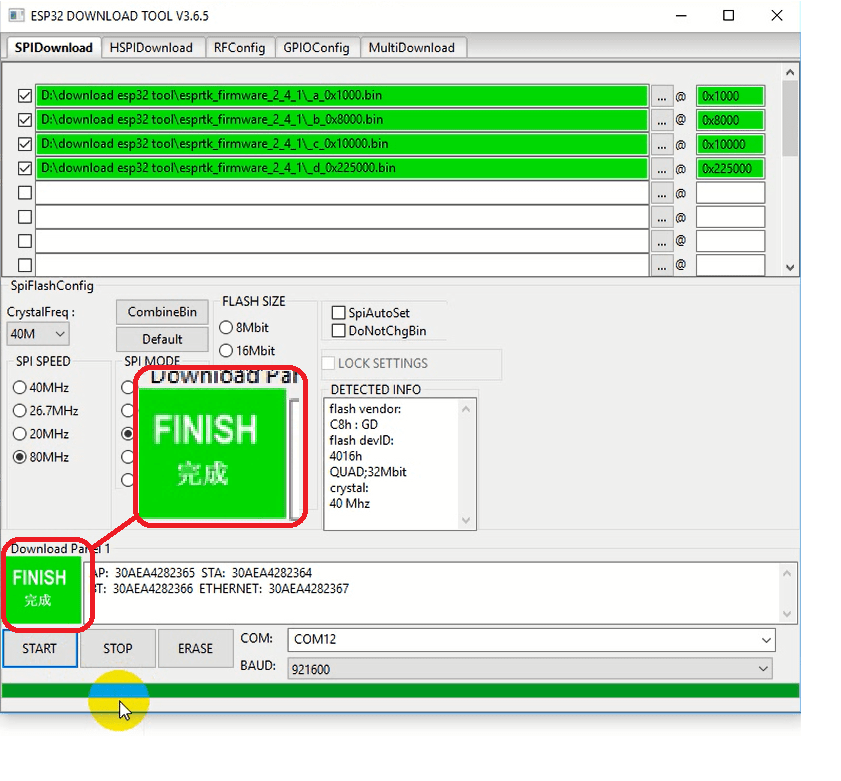Switch SPI SPEED to 40MHz
The image size is (841, 781).
[19, 388]
